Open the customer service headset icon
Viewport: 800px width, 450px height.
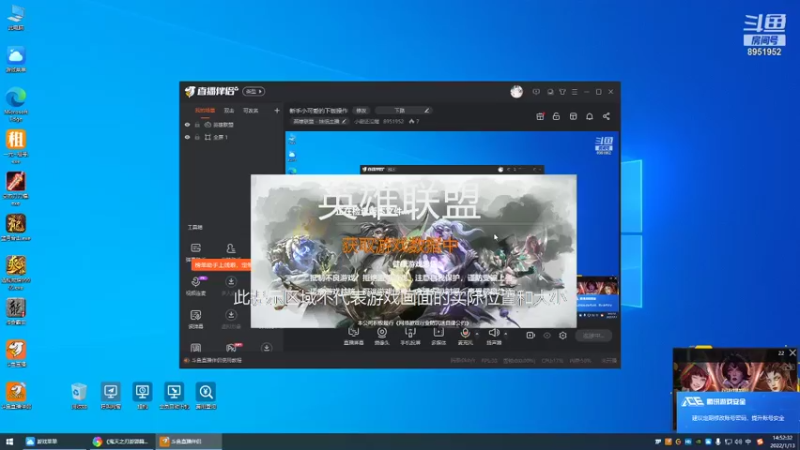(x=550, y=92)
